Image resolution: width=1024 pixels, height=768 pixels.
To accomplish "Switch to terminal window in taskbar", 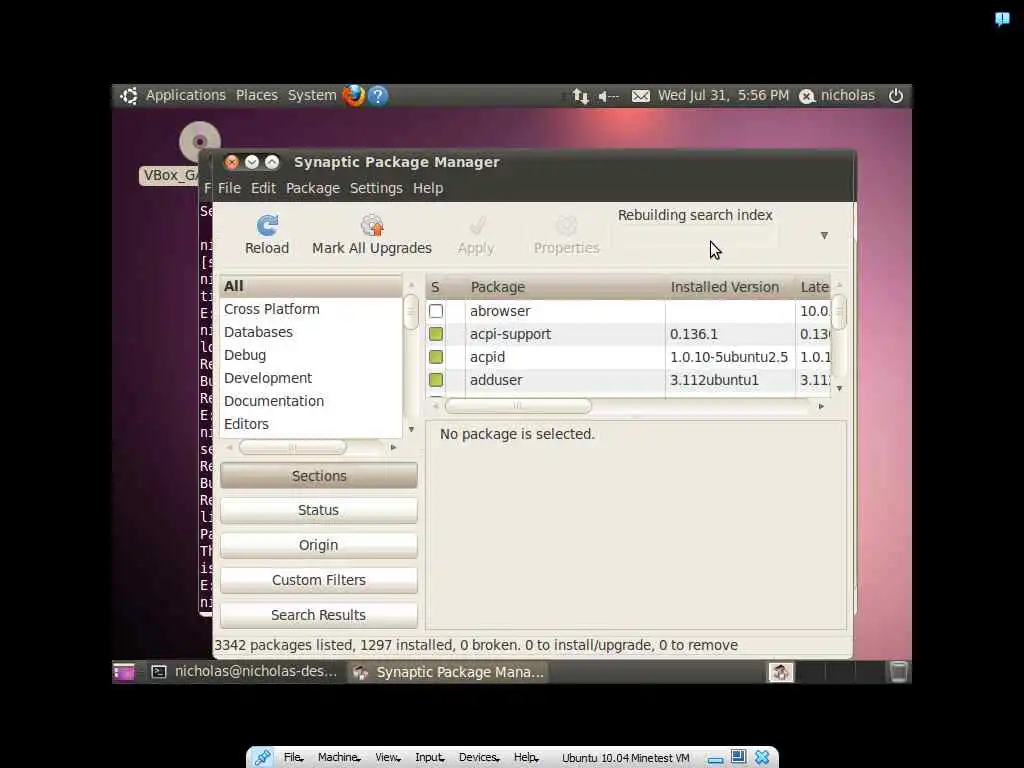I will (244, 672).
